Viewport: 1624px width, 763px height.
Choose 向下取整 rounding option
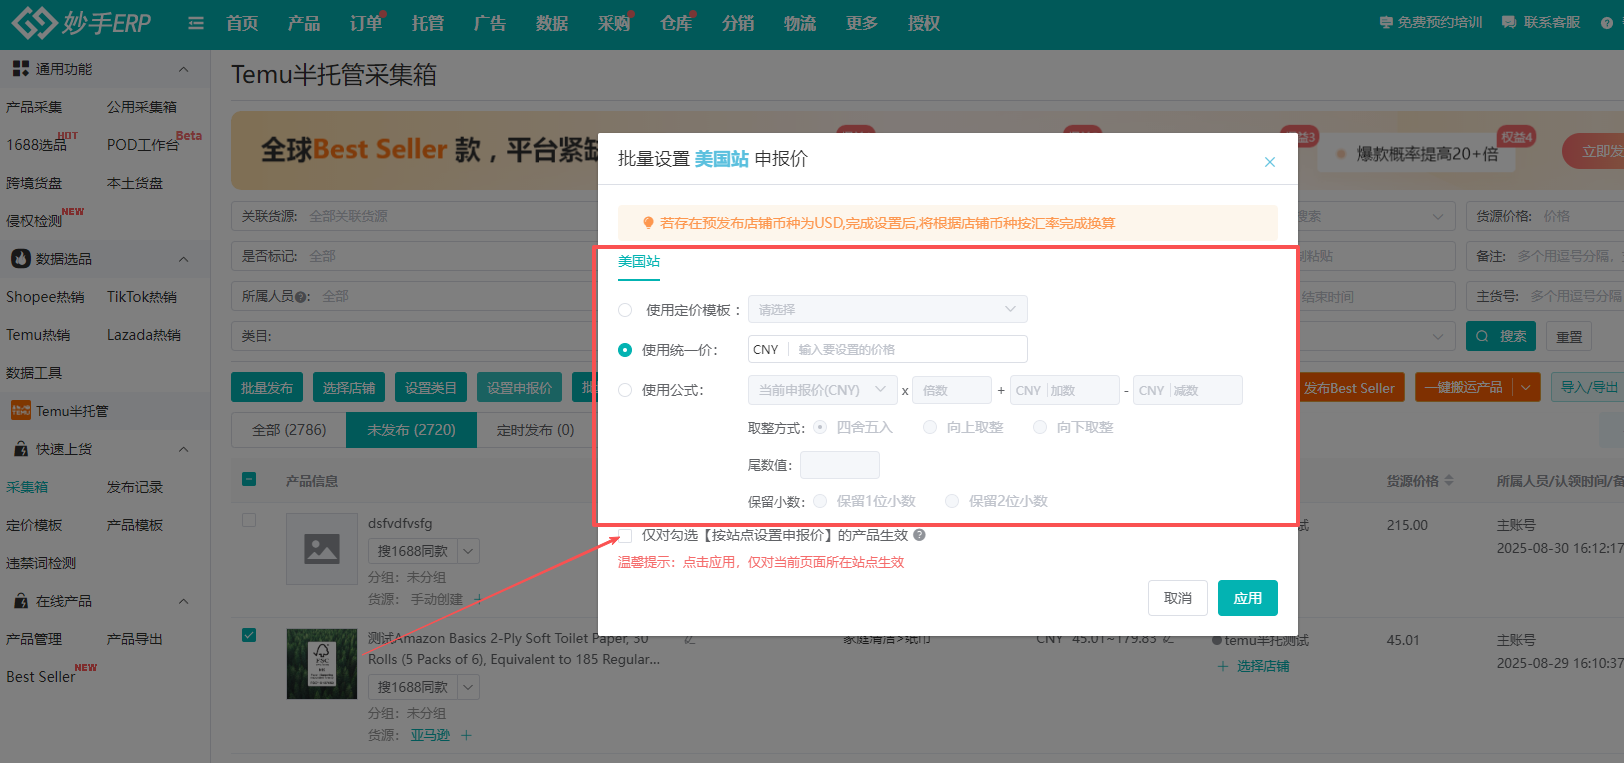click(x=1040, y=427)
